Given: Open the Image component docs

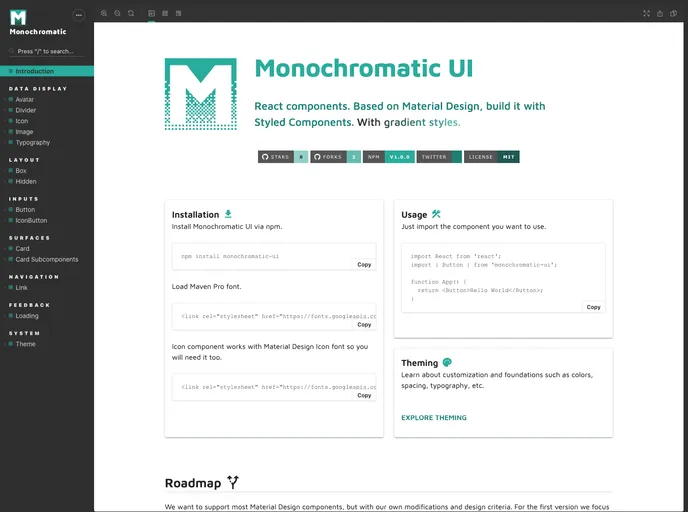Looking at the screenshot, I should pos(24,132).
